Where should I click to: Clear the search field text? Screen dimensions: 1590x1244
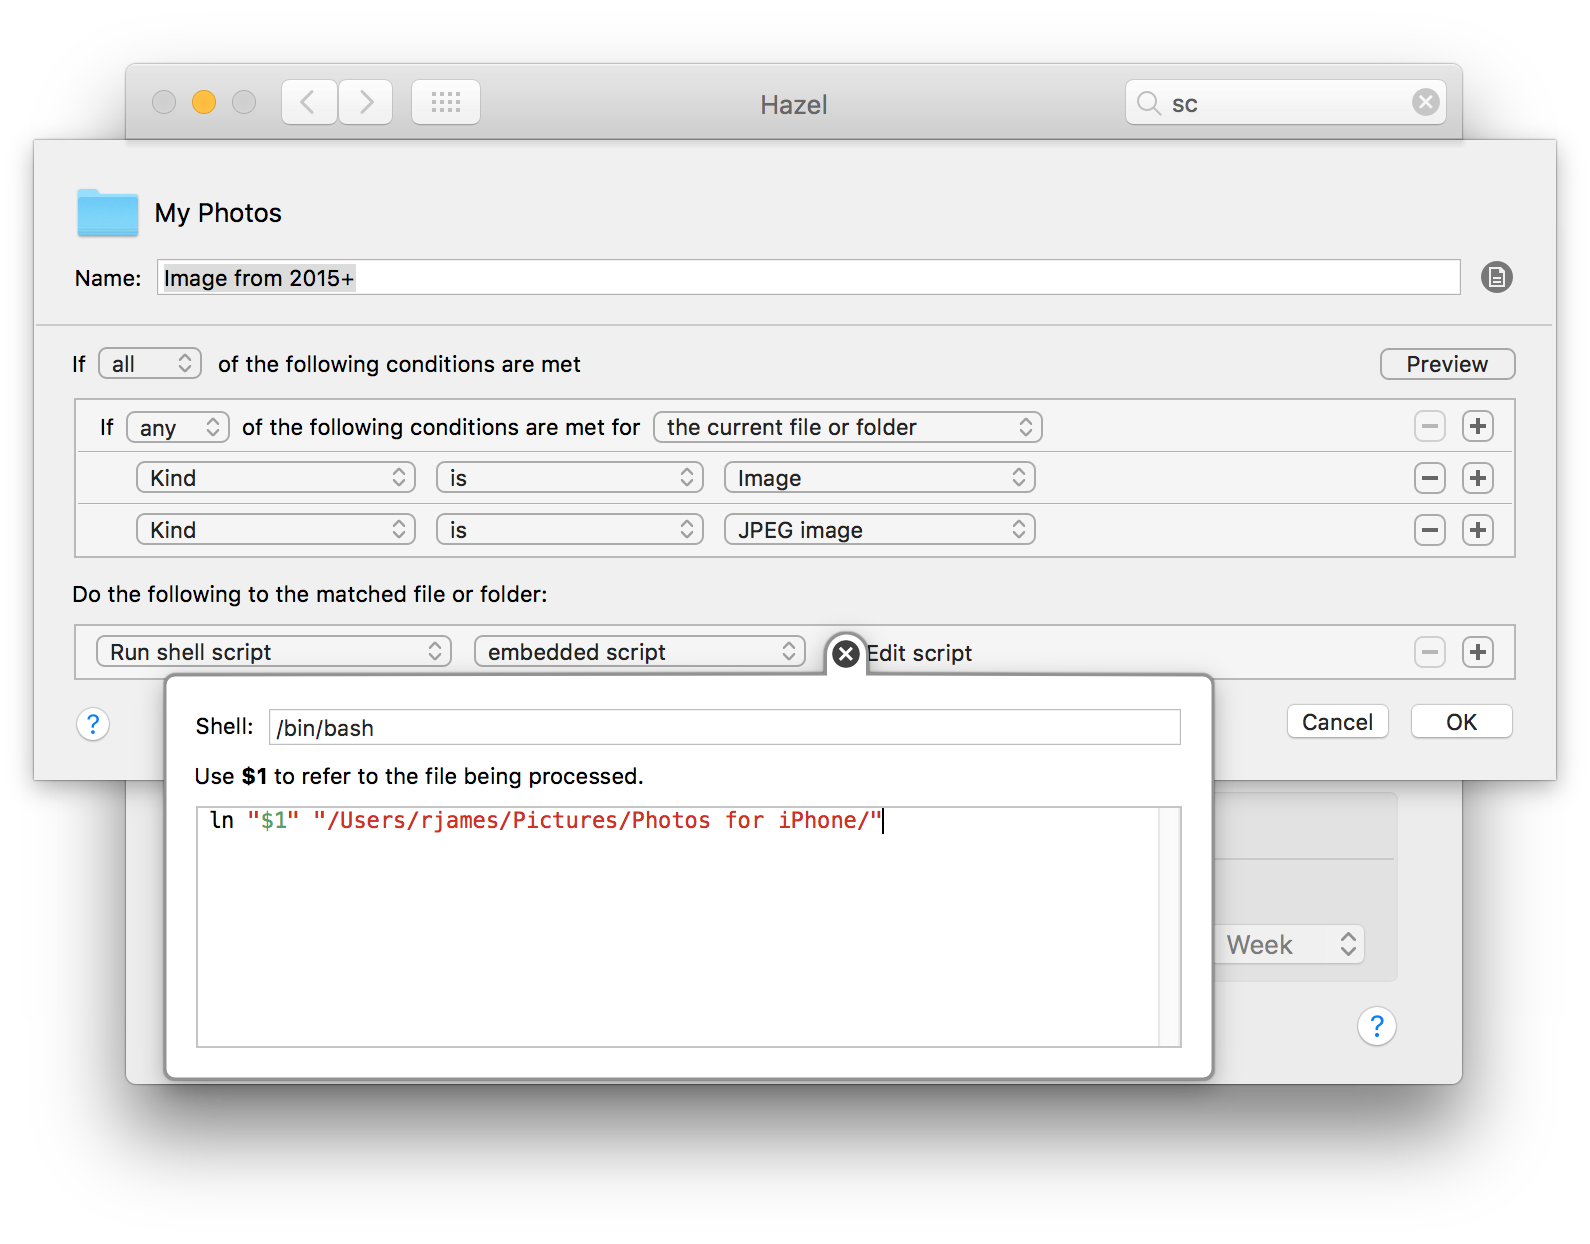[x=1425, y=102]
